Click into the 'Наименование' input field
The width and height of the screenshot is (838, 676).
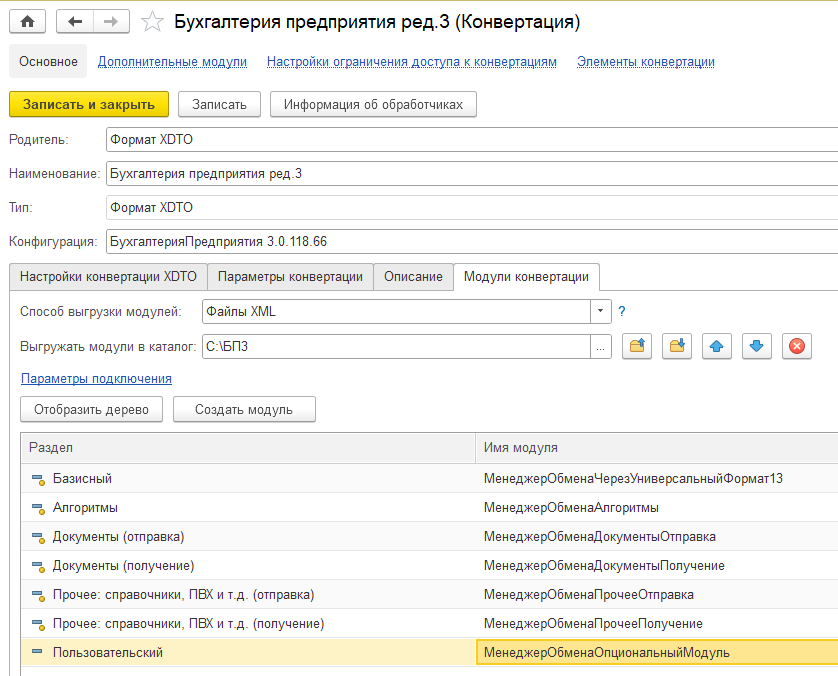pos(470,173)
